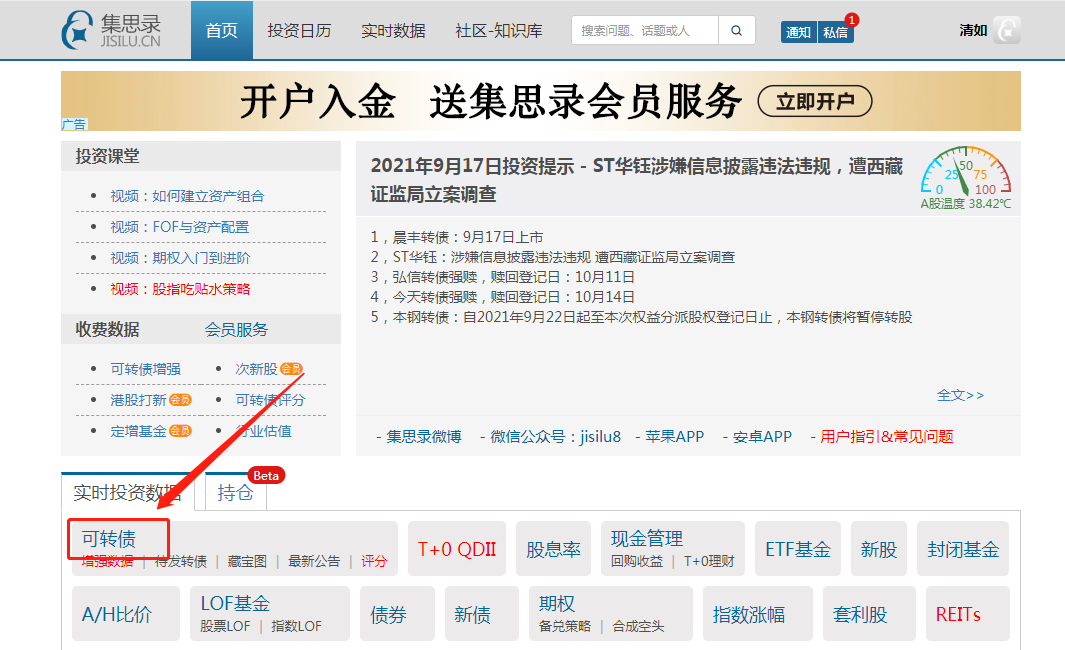Viewport: 1065px width, 650px height.
Task: Open 视频:股指吃贴水策略 course link
Action: point(180,289)
